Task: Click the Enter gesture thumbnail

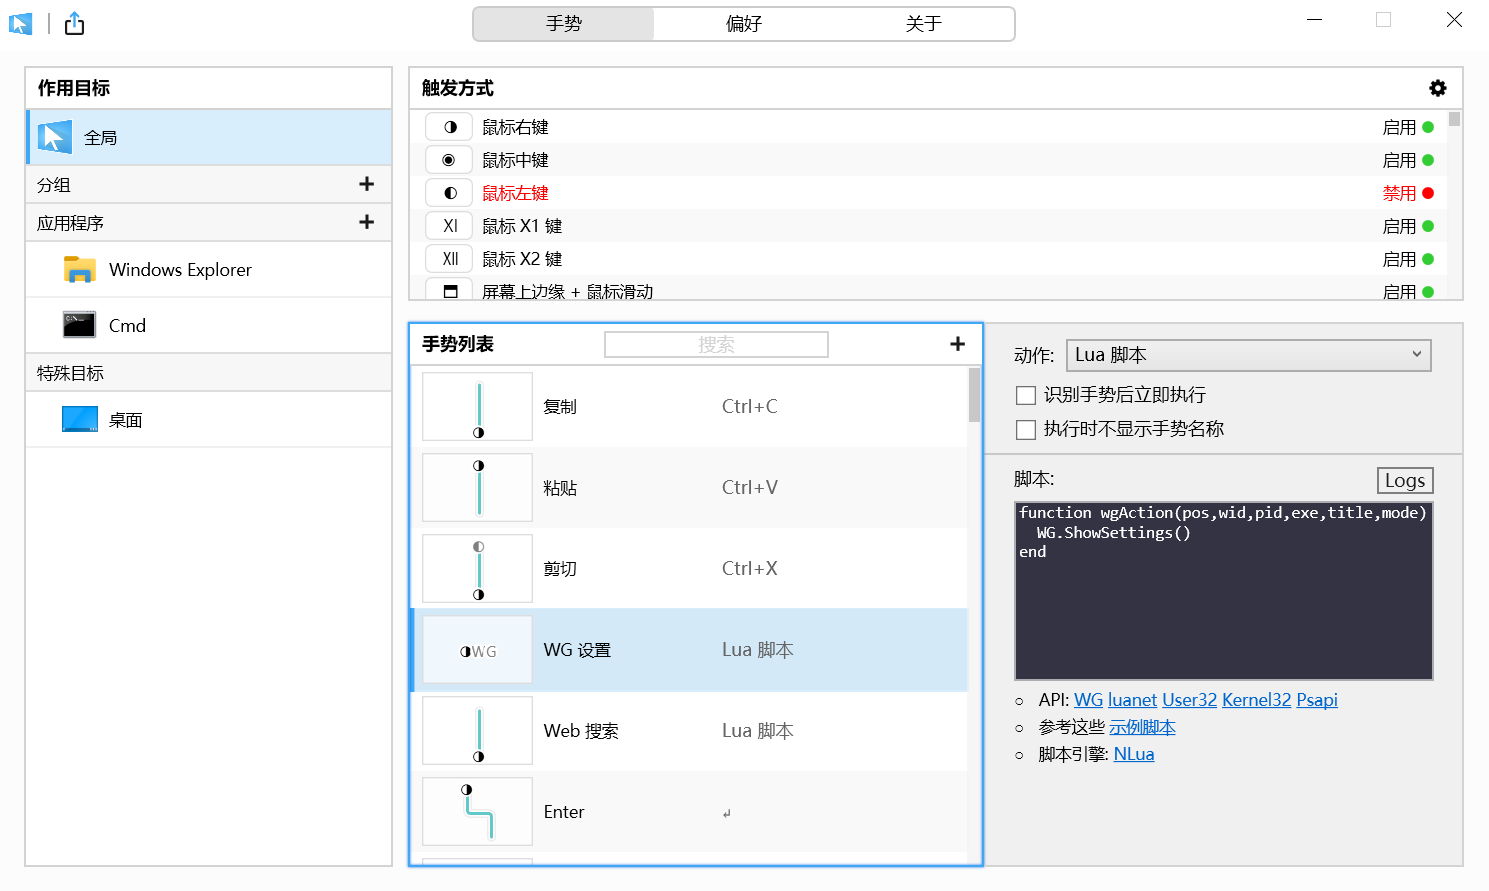Action: click(478, 812)
